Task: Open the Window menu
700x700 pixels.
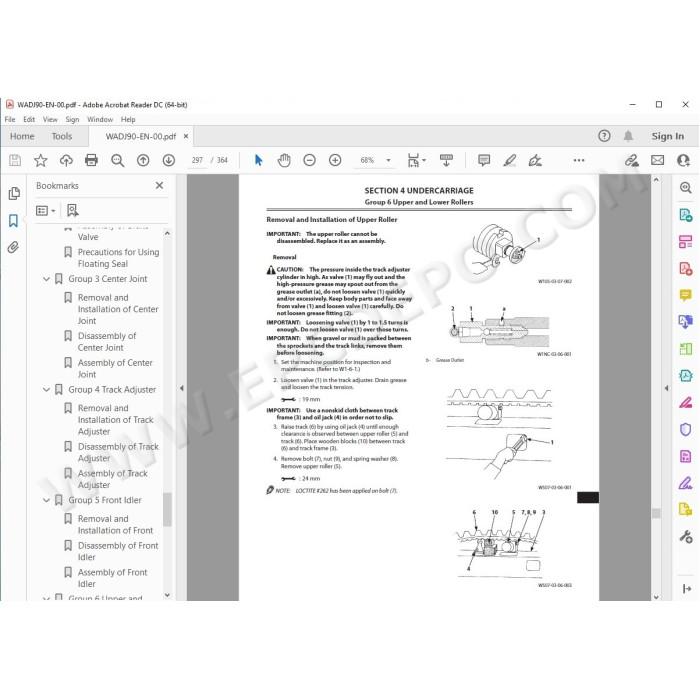Action: pos(100,119)
